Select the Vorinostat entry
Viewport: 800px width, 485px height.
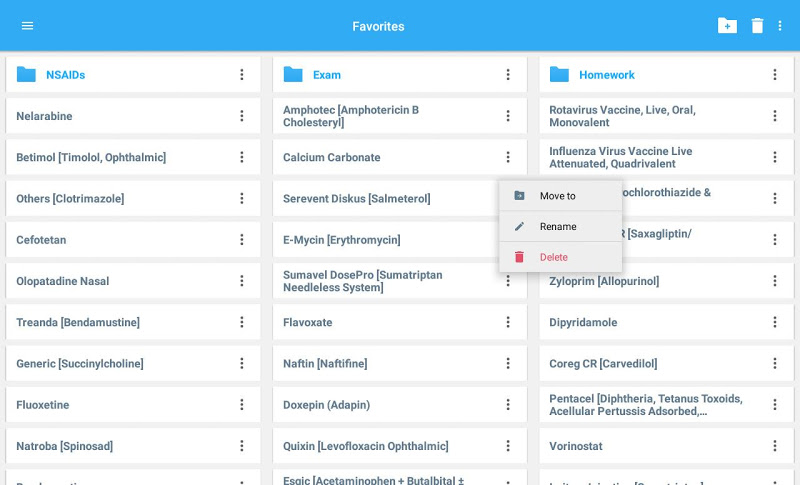coord(666,447)
